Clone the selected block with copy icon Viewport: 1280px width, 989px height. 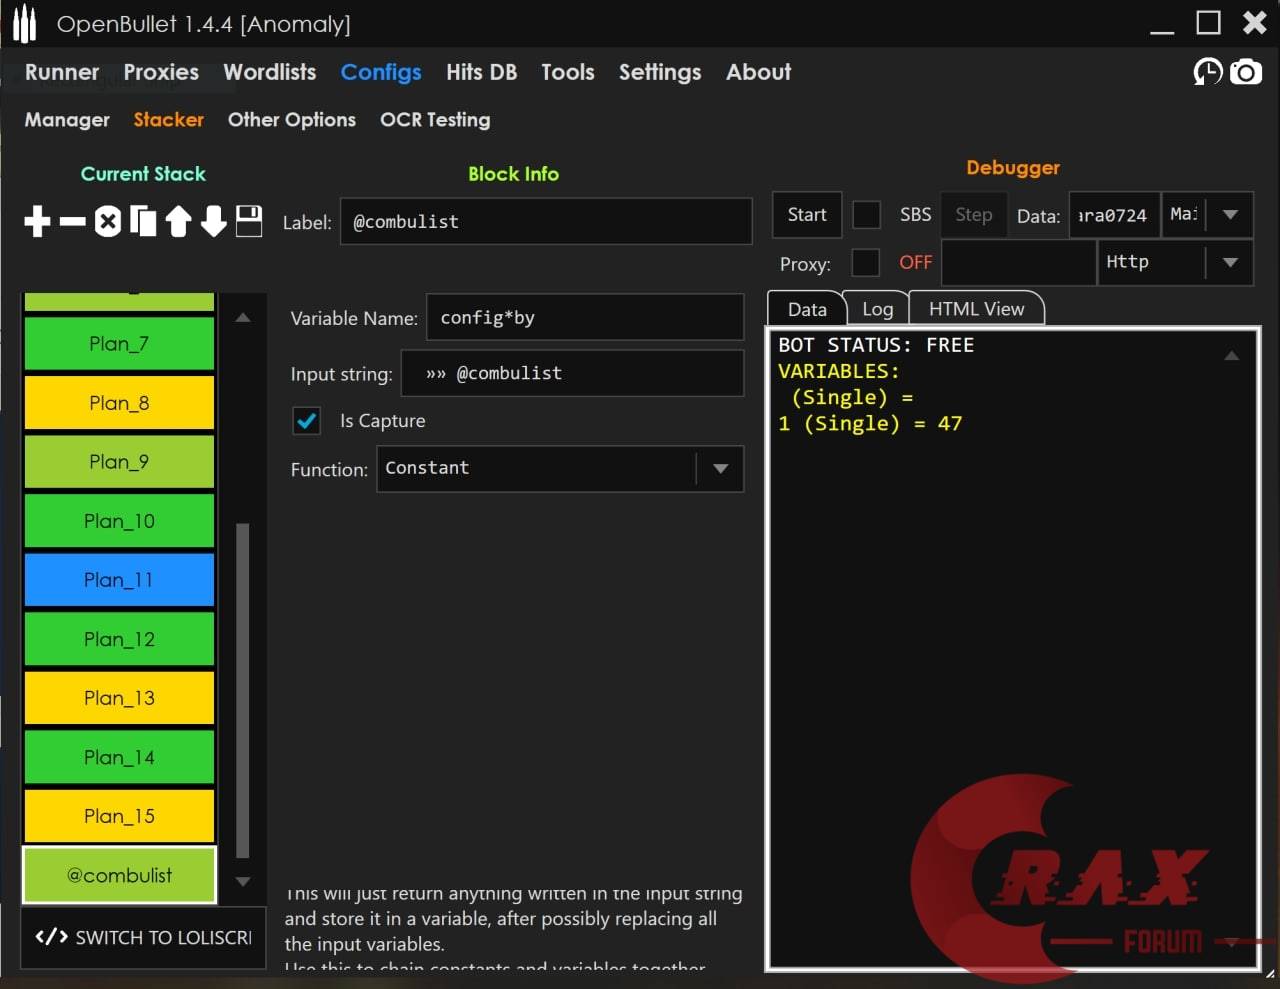pos(143,221)
